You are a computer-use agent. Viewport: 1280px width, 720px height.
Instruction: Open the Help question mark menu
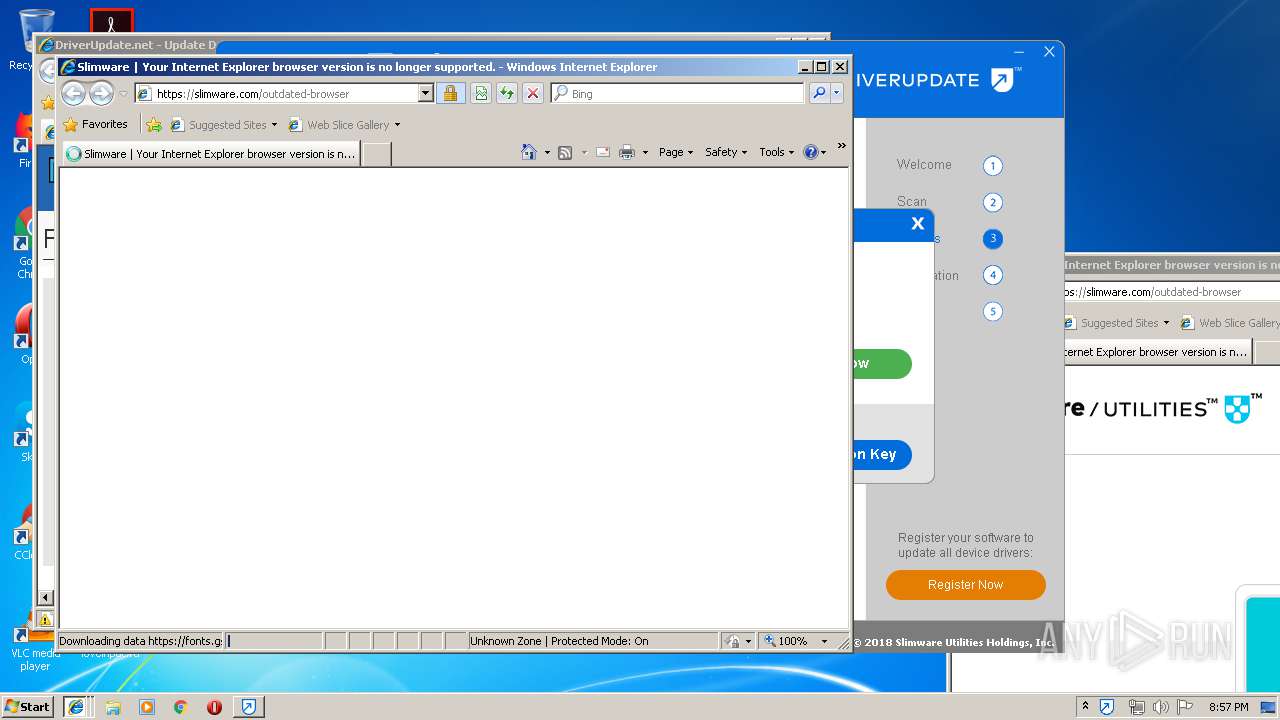(815, 152)
